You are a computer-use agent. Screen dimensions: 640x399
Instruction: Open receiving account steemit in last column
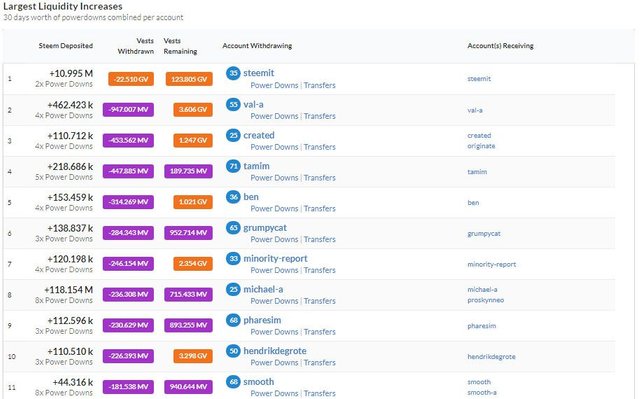pos(479,79)
